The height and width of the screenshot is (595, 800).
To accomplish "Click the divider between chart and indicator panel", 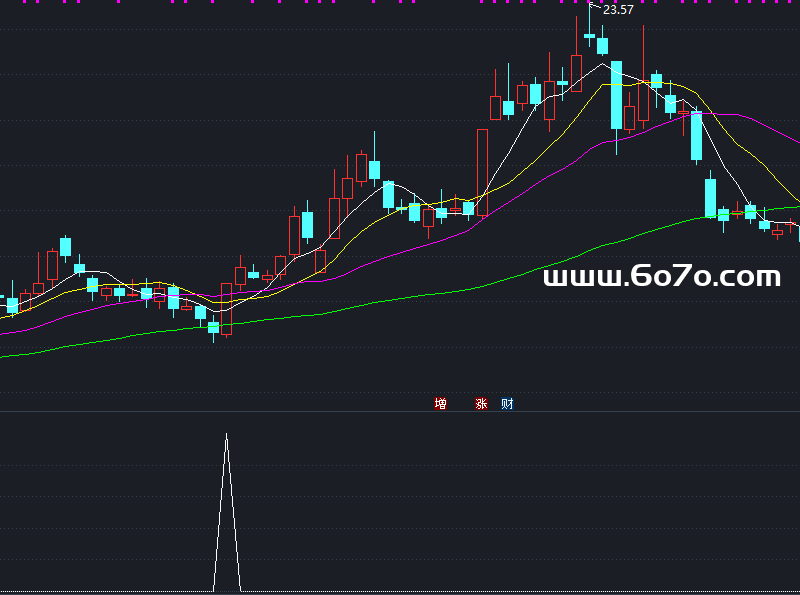I will coord(400,411).
